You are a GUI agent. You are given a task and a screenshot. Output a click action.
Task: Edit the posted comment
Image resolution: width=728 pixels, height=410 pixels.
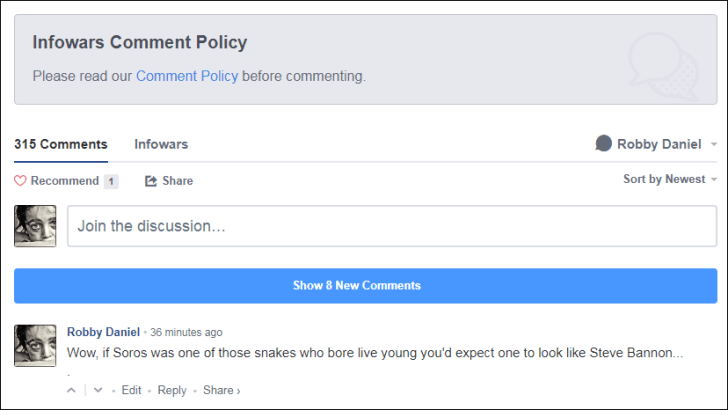point(131,390)
